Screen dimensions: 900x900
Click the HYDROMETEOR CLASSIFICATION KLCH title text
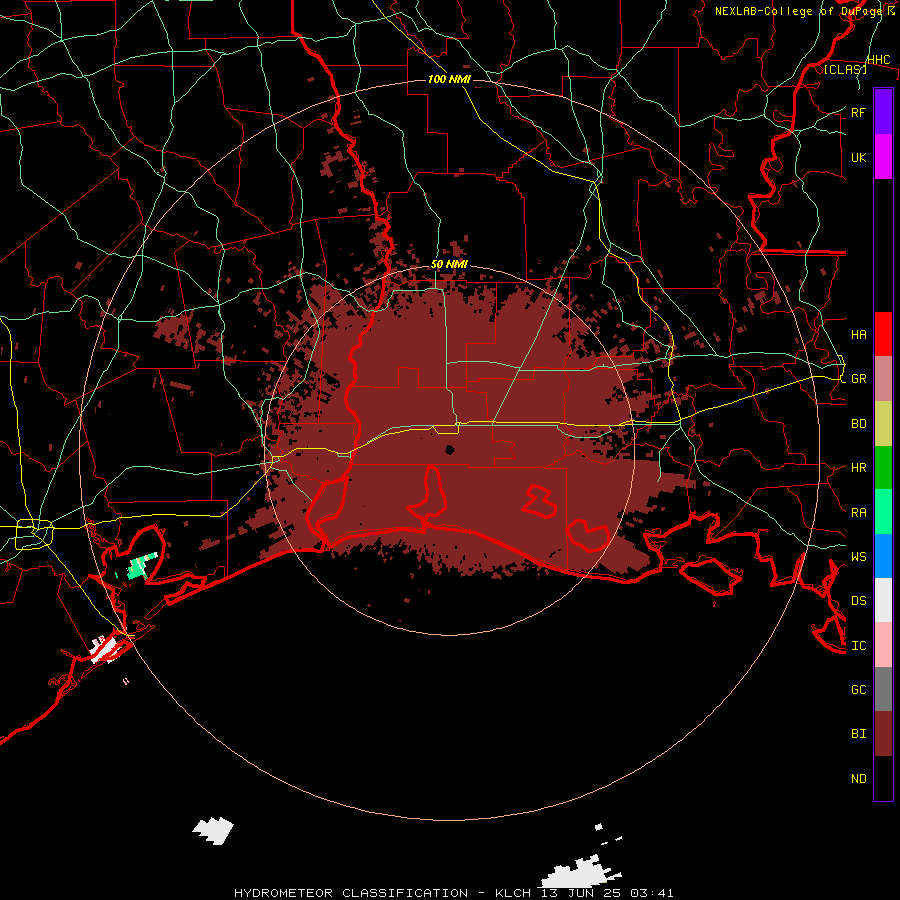point(453,893)
